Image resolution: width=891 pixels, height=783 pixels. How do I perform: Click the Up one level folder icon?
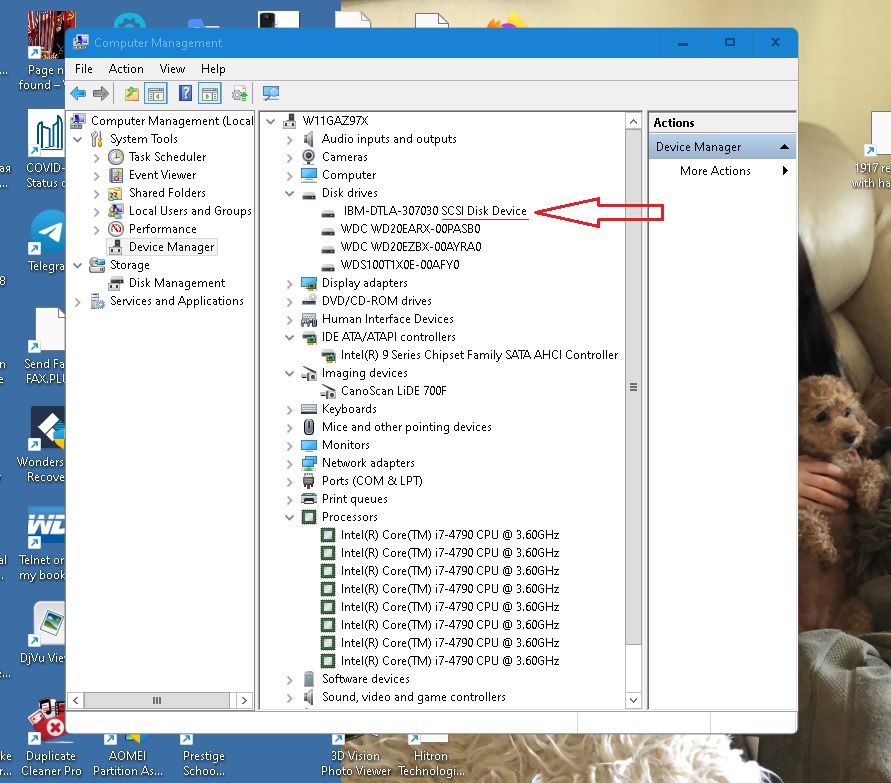132,93
